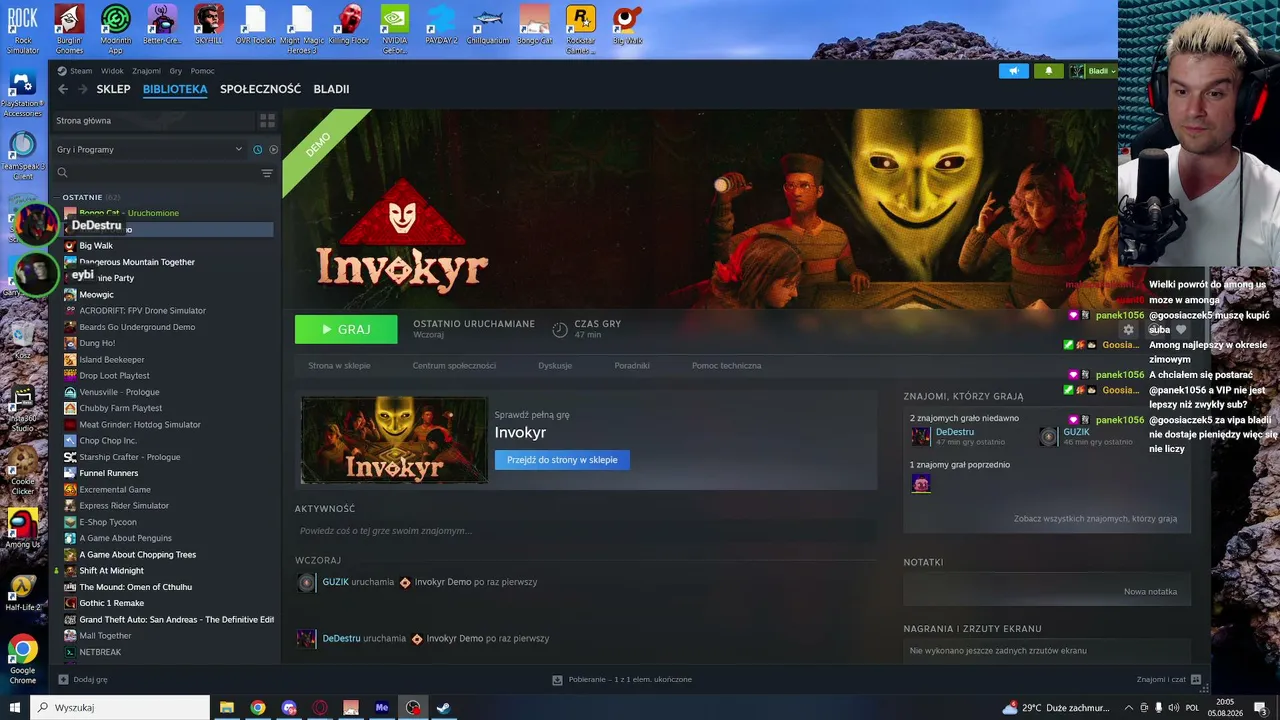Screen dimensions: 1280x720
Task: Open the Steam notifications bell
Action: (x=1049, y=71)
